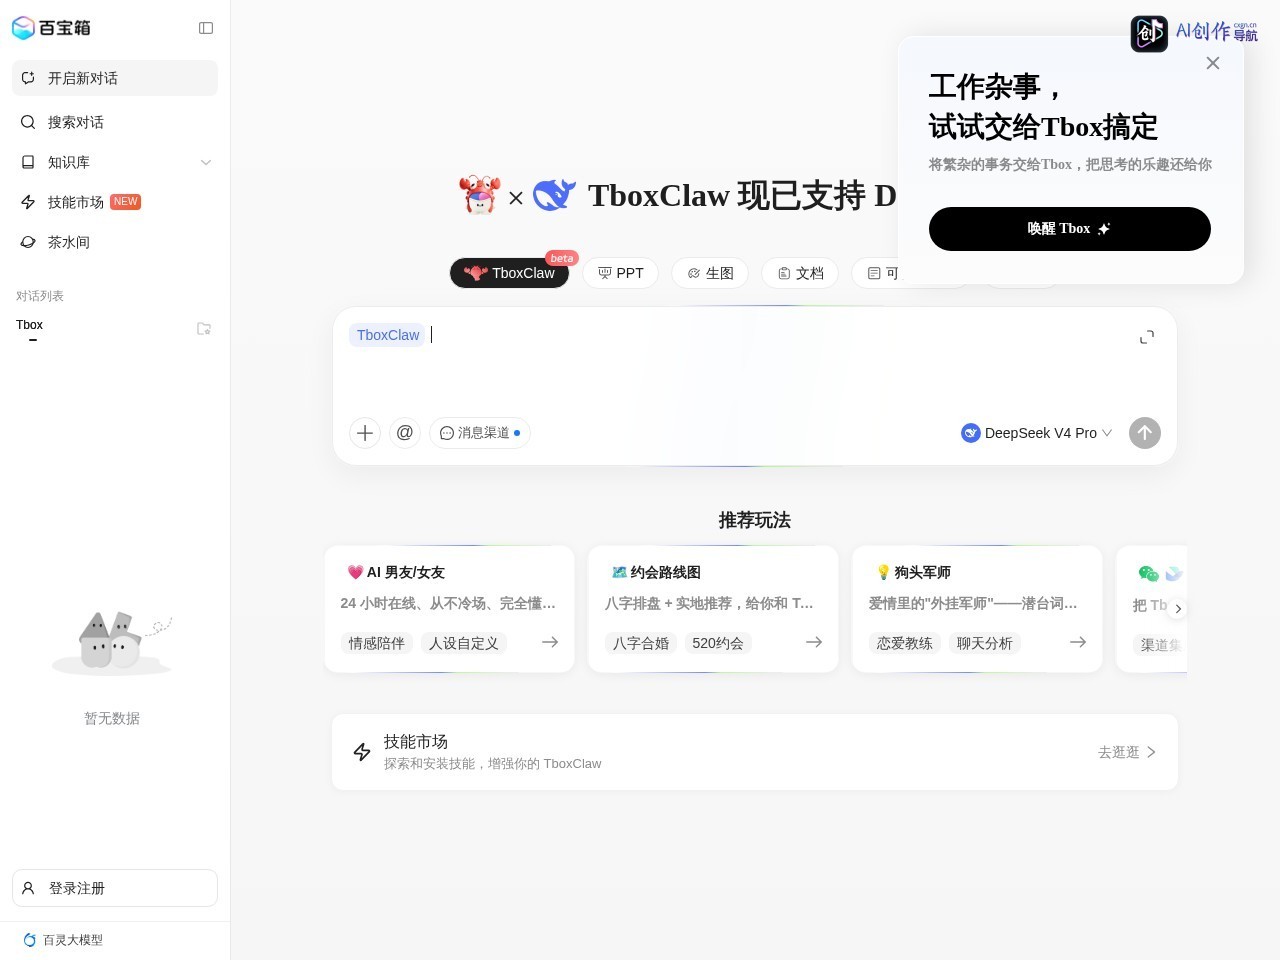
Task: Click the DeepSeek whale logo in the heading
Action: click(554, 195)
